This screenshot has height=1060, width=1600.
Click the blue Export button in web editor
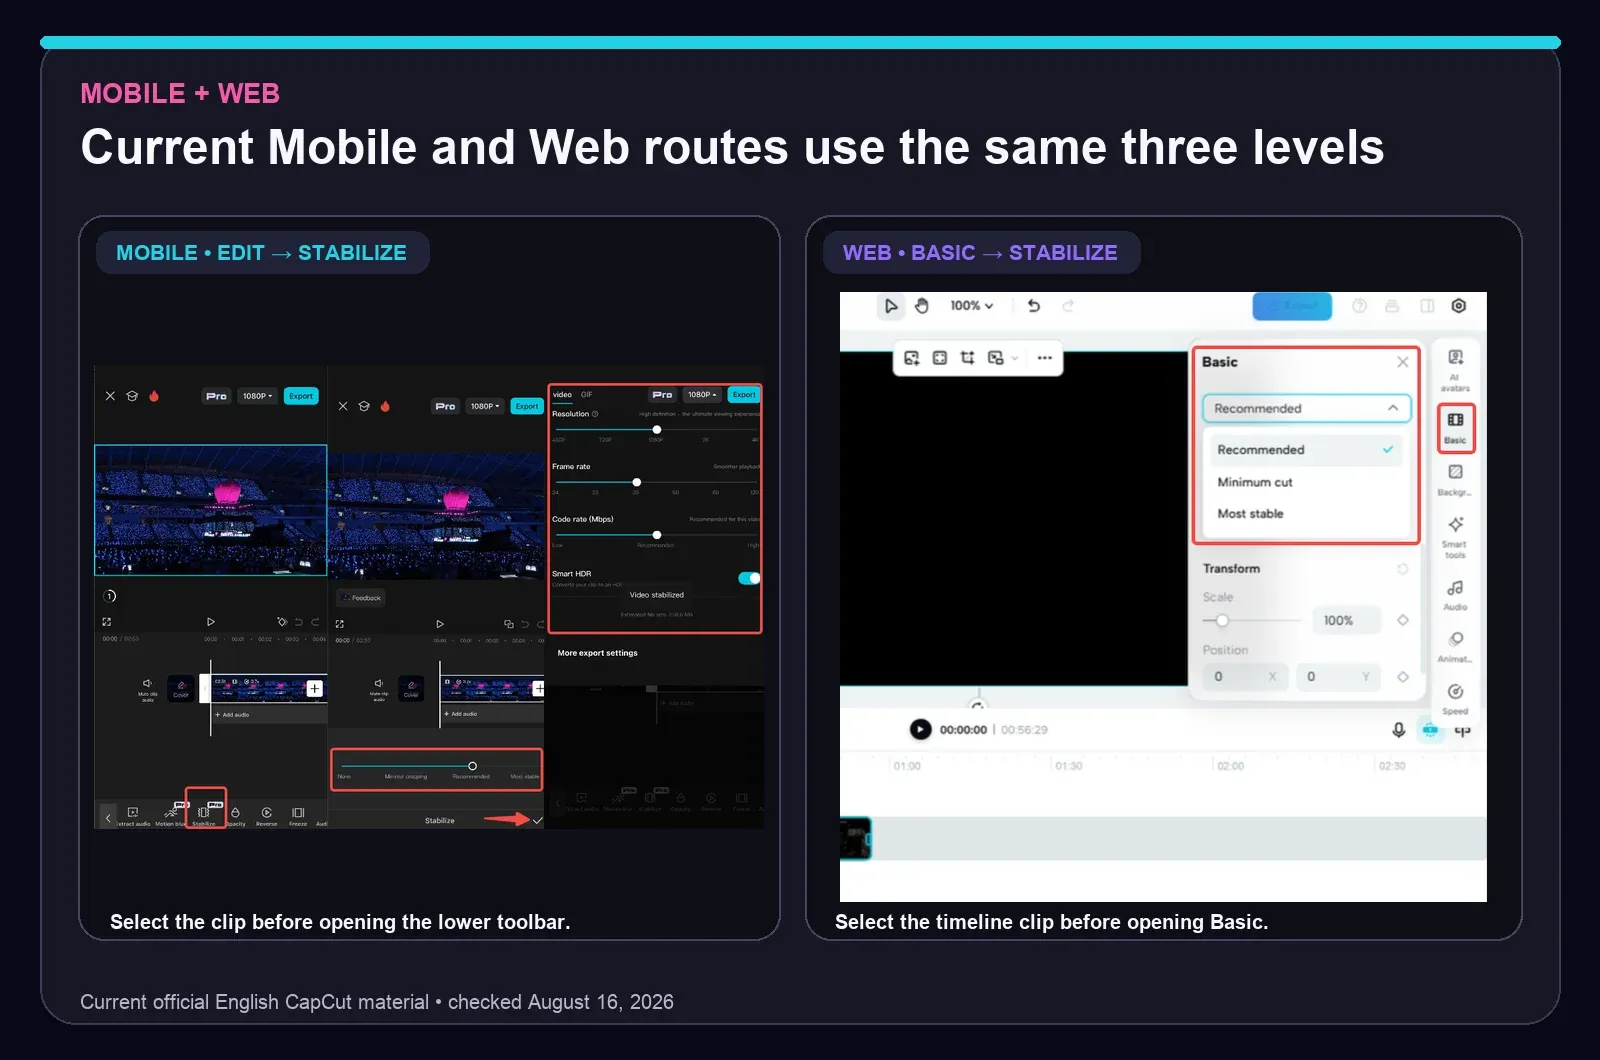(1292, 306)
